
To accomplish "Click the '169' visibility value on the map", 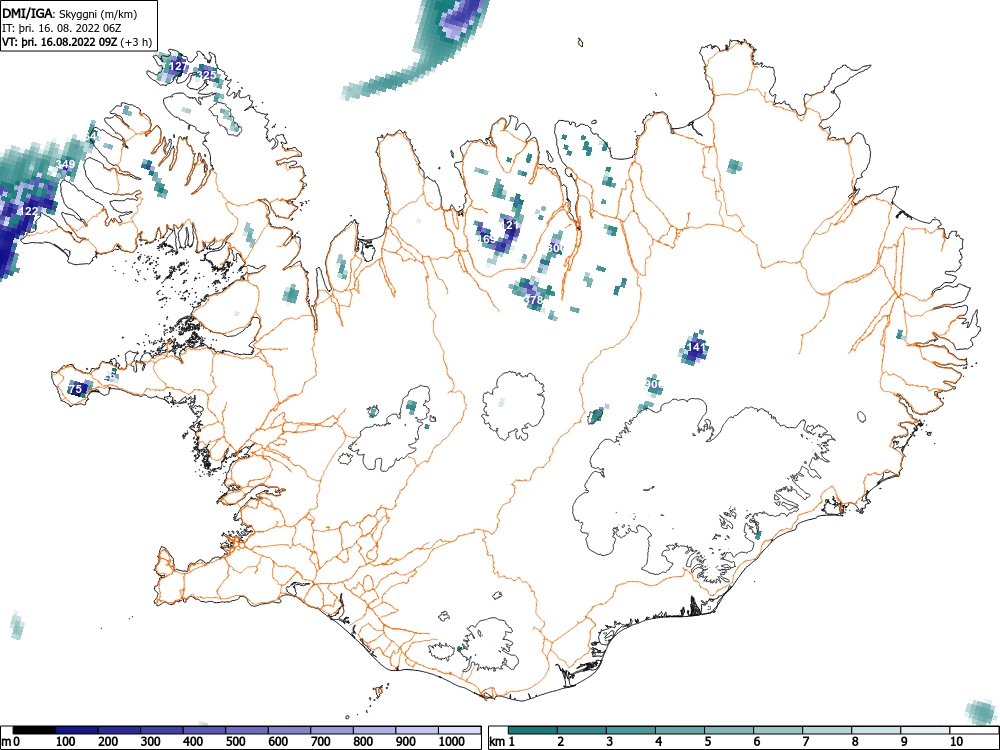I will pyautogui.click(x=486, y=239).
